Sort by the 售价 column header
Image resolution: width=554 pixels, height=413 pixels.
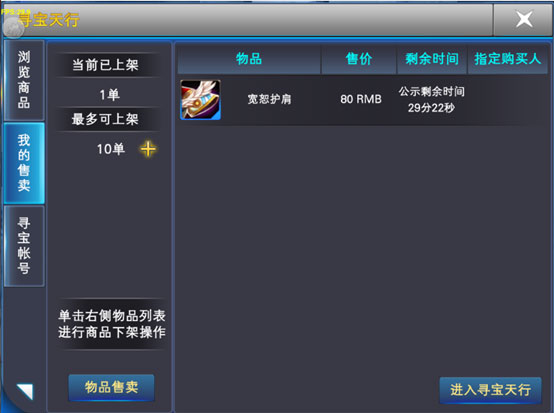[359, 59]
